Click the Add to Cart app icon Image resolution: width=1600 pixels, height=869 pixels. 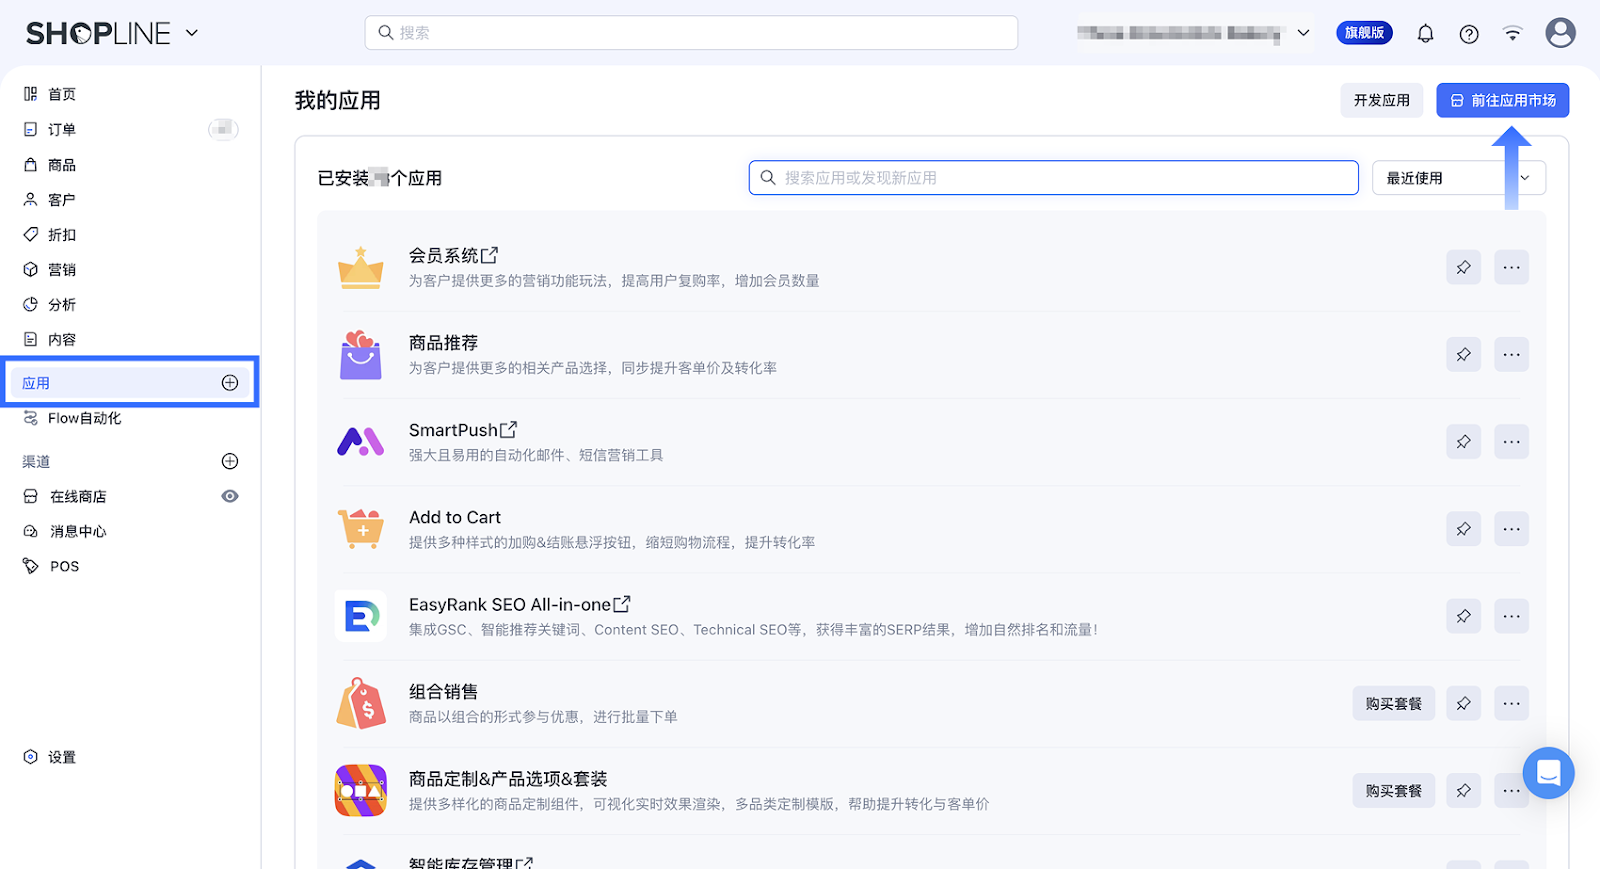click(361, 529)
